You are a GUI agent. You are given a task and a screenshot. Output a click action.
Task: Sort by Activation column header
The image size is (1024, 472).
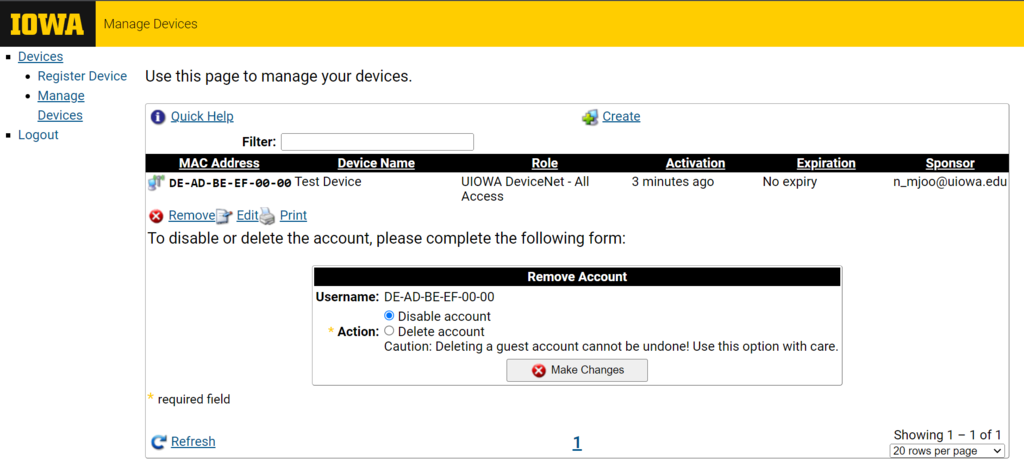click(x=696, y=163)
